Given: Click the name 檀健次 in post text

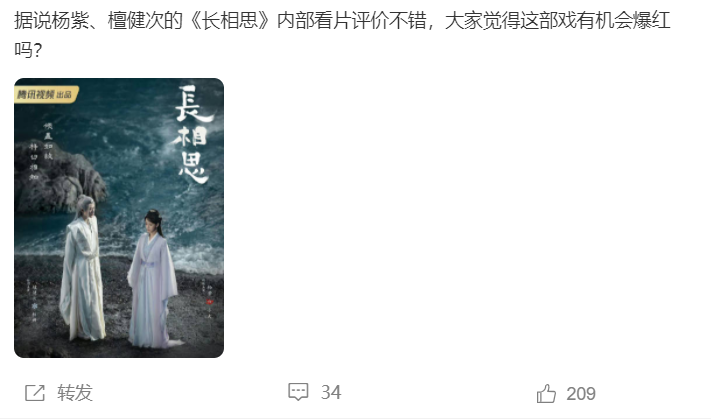Looking at the screenshot, I should (136, 20).
